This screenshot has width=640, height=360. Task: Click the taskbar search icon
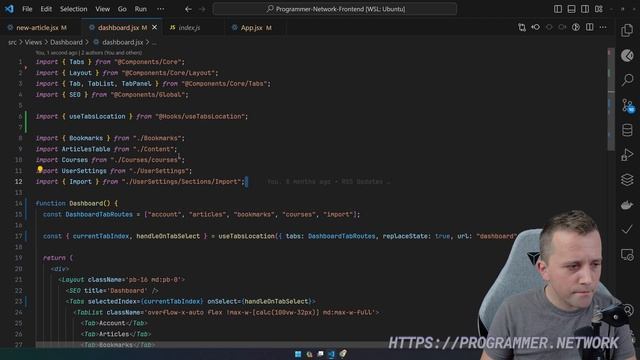tap(309, 354)
